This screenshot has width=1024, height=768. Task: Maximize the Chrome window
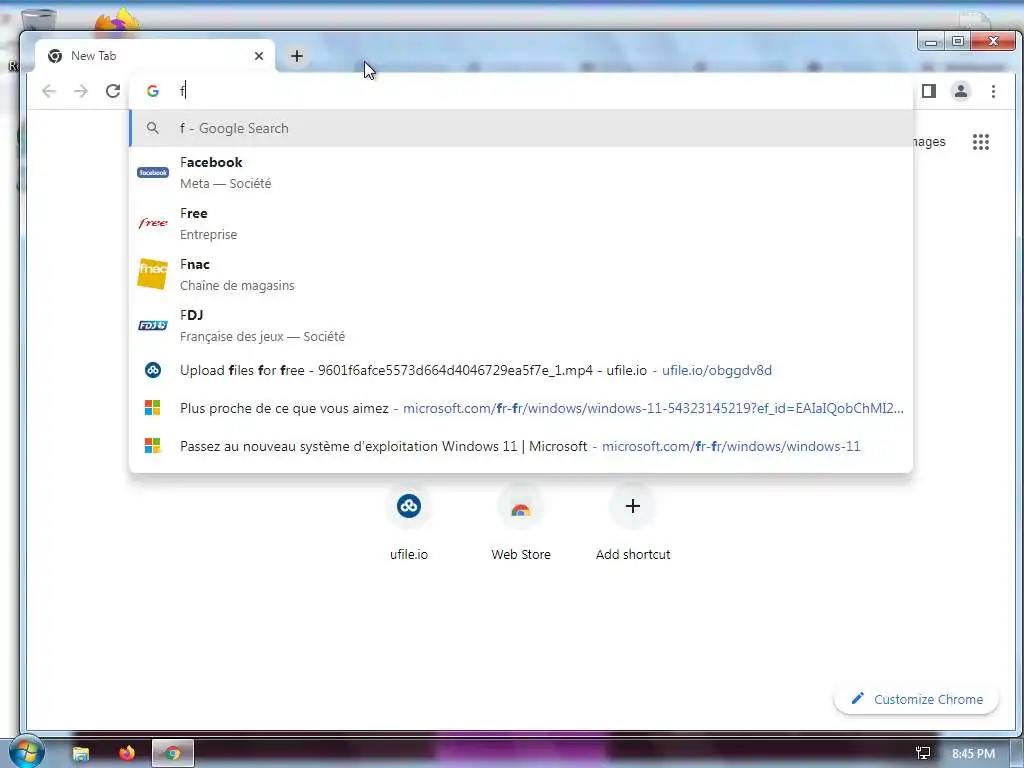click(x=958, y=42)
